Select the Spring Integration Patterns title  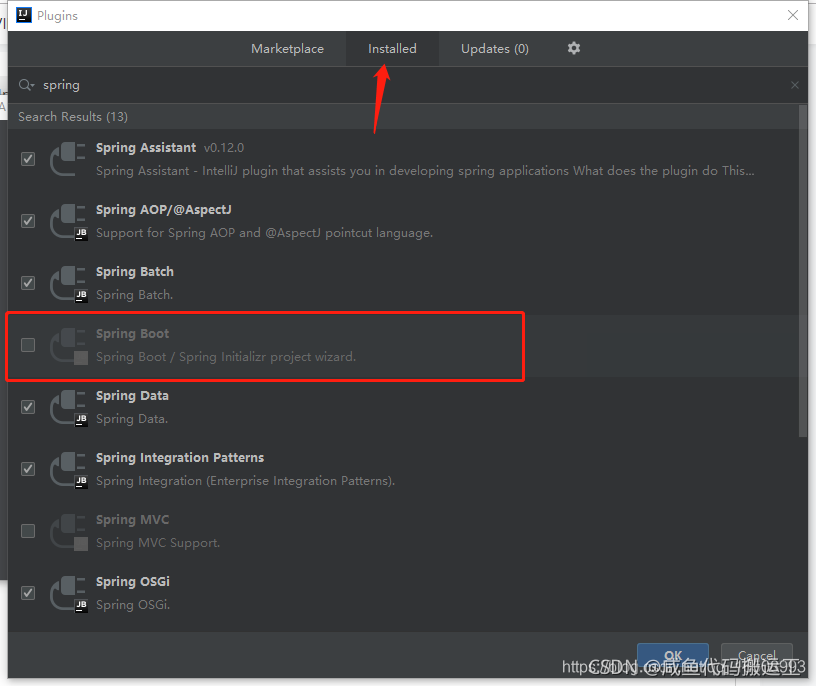click(x=180, y=458)
